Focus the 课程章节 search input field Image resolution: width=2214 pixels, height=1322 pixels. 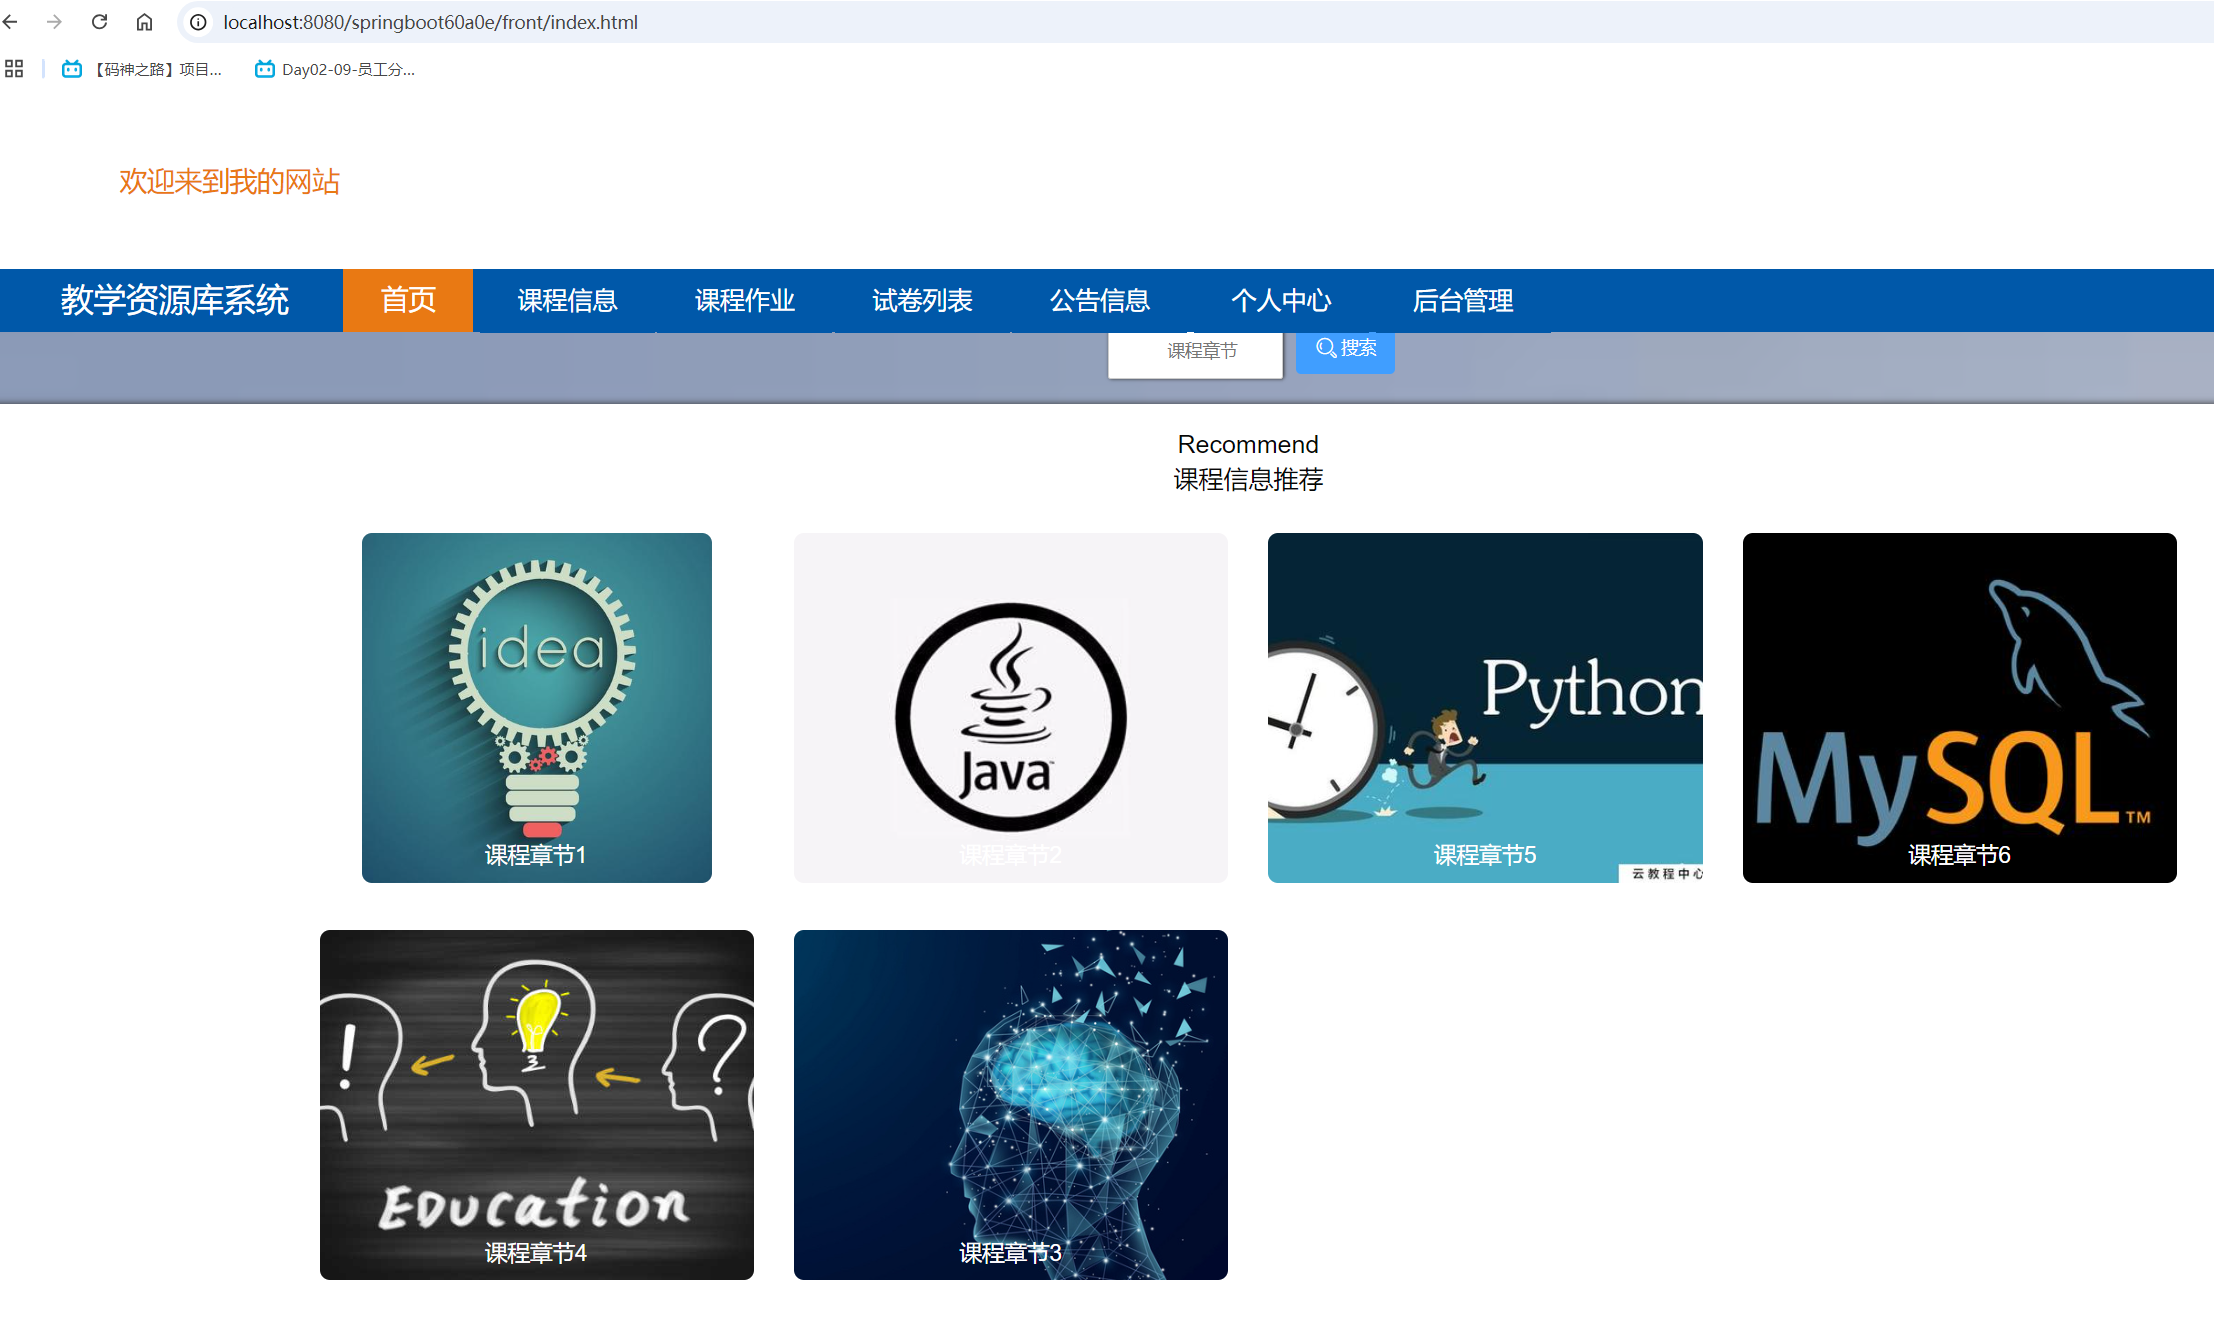1195,352
